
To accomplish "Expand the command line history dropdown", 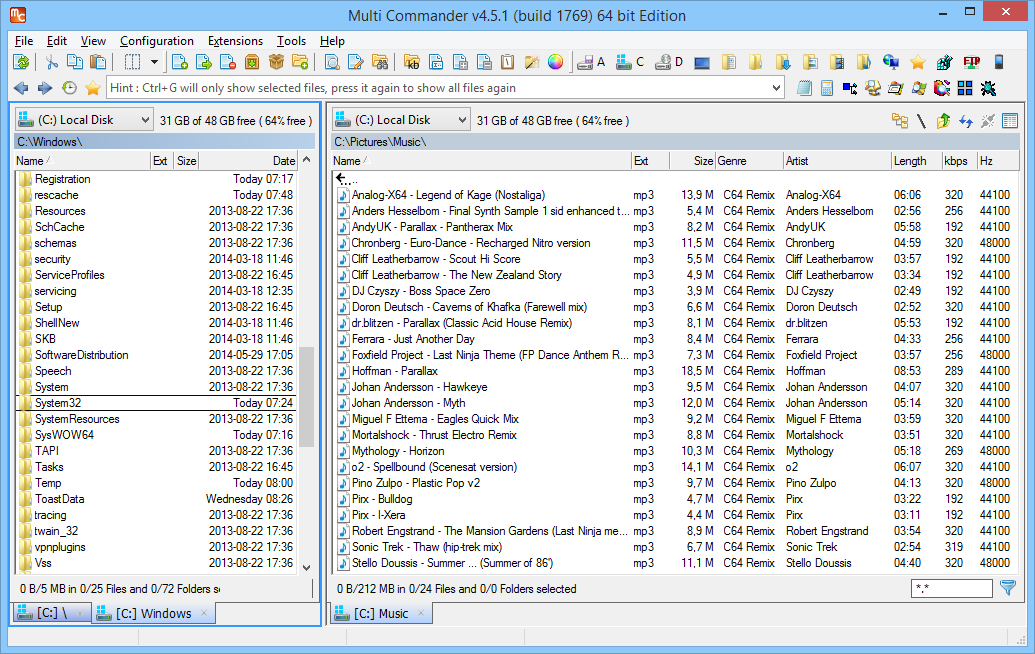I will [776, 88].
